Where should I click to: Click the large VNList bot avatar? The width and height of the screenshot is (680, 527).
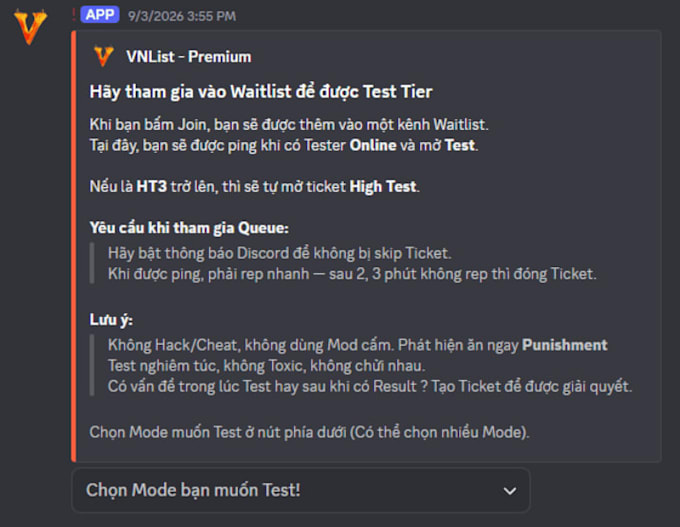[30, 27]
